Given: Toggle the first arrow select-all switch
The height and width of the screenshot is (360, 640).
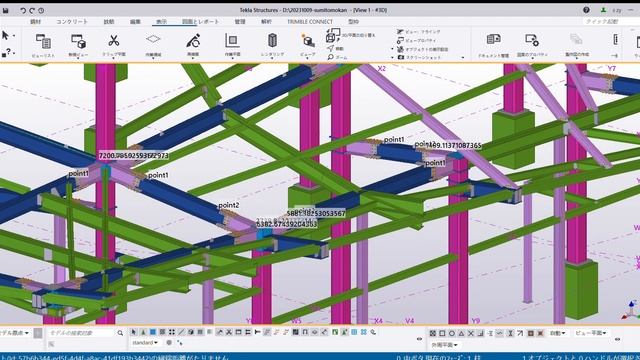Looking at the screenshot, I should (133, 332).
